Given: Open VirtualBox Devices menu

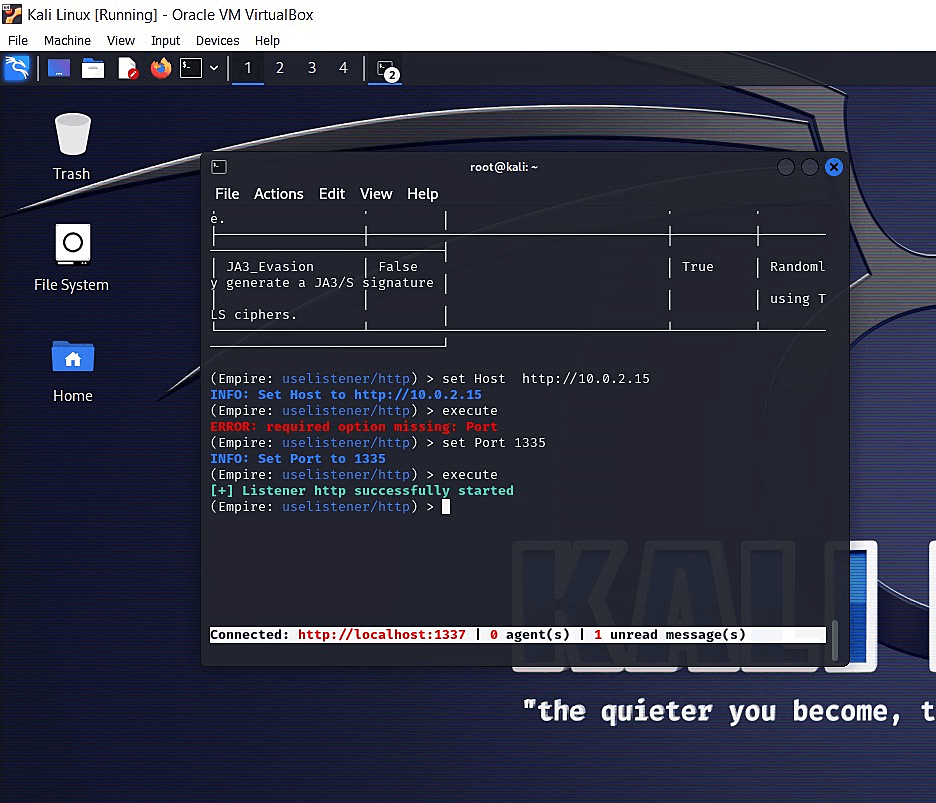Looking at the screenshot, I should 217,41.
